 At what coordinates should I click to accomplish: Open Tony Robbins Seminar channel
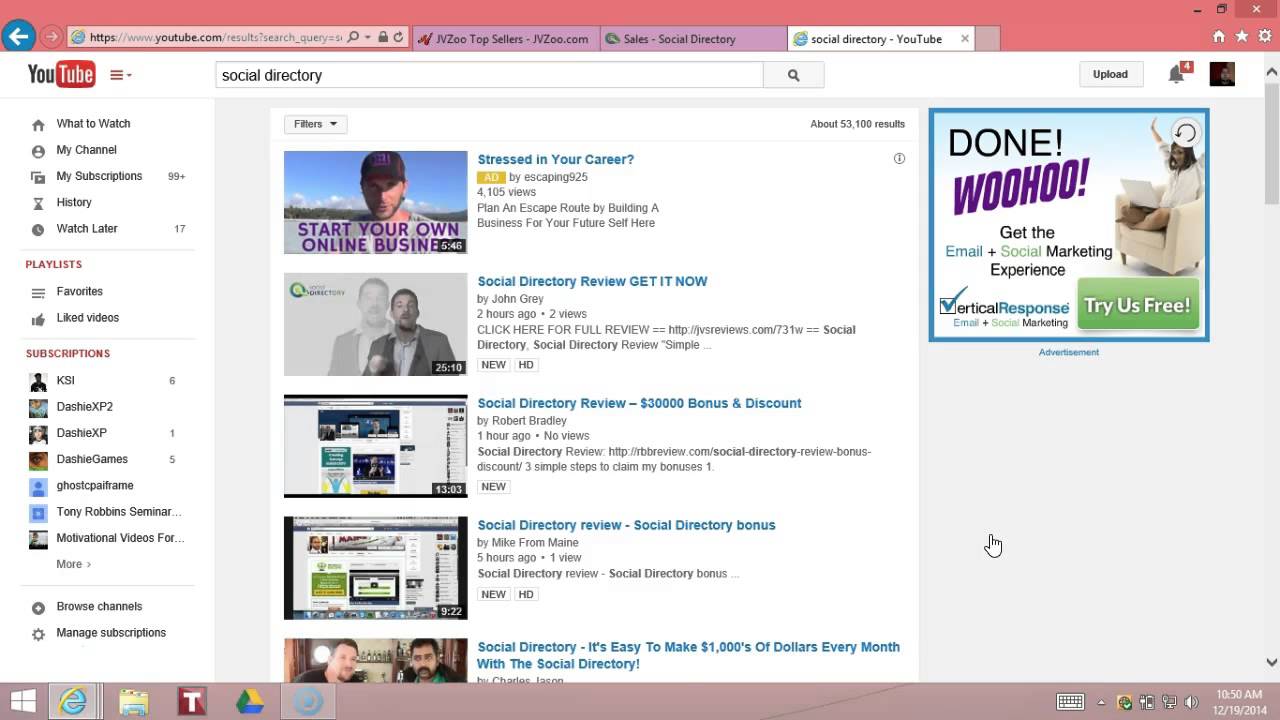click(x=119, y=511)
